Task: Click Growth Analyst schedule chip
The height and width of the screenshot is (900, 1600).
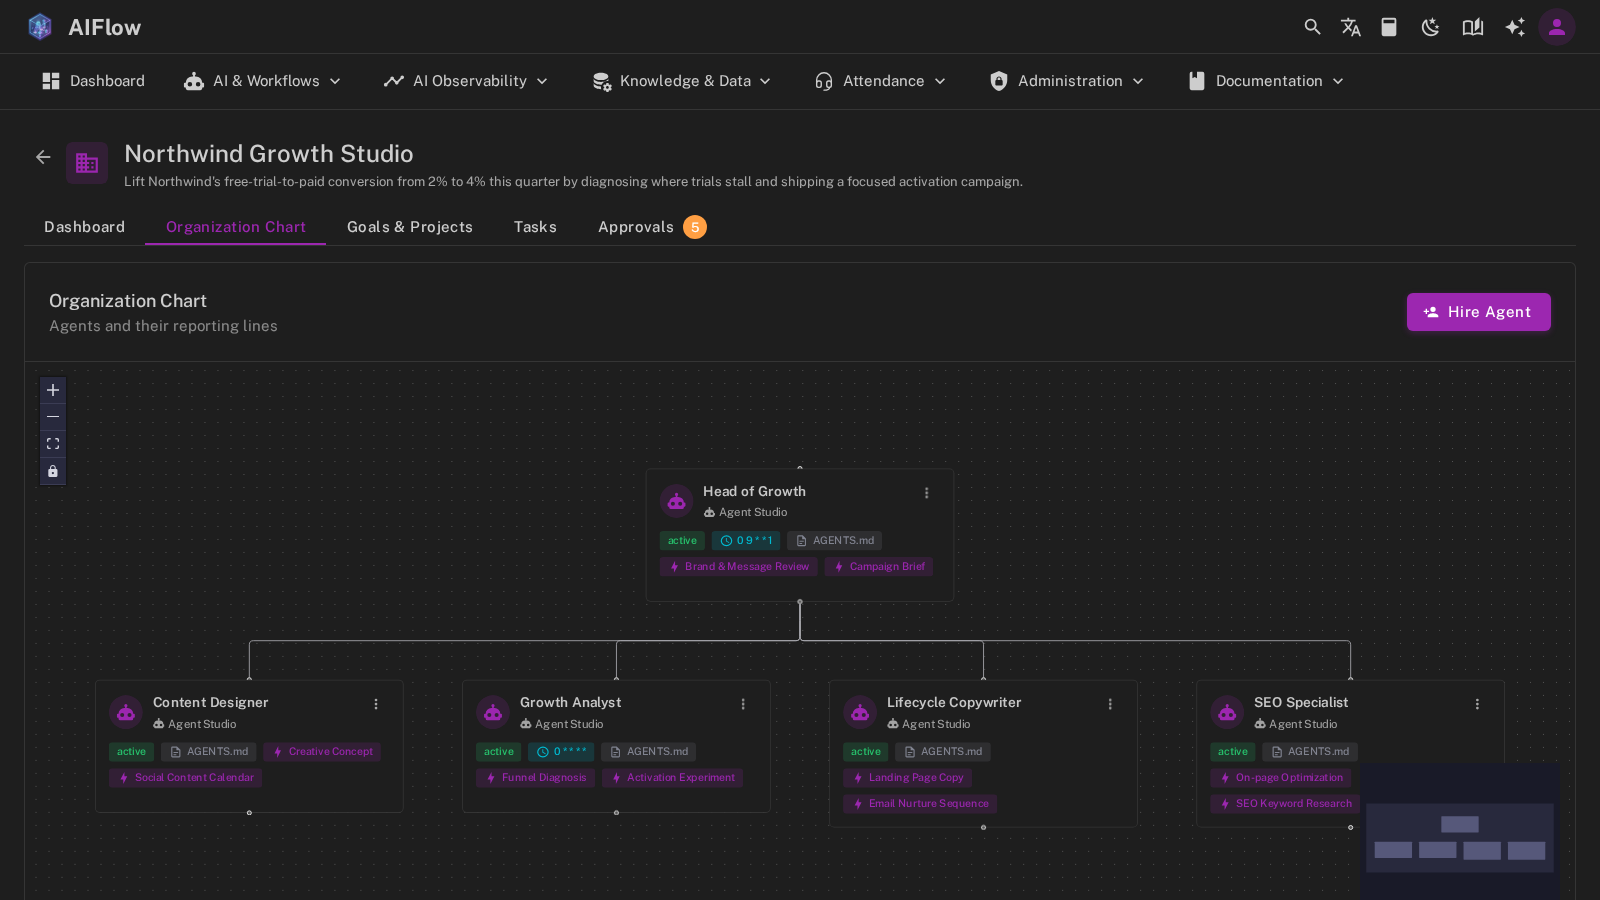Action: click(561, 752)
